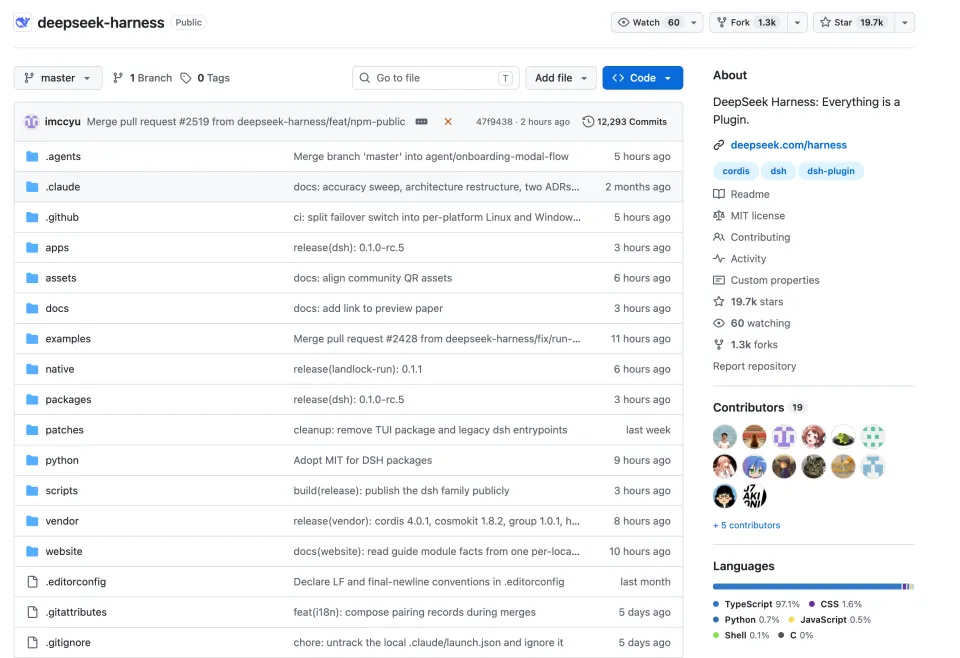
Task: Click the .editorconfig file icon
Action: click(x=32, y=581)
